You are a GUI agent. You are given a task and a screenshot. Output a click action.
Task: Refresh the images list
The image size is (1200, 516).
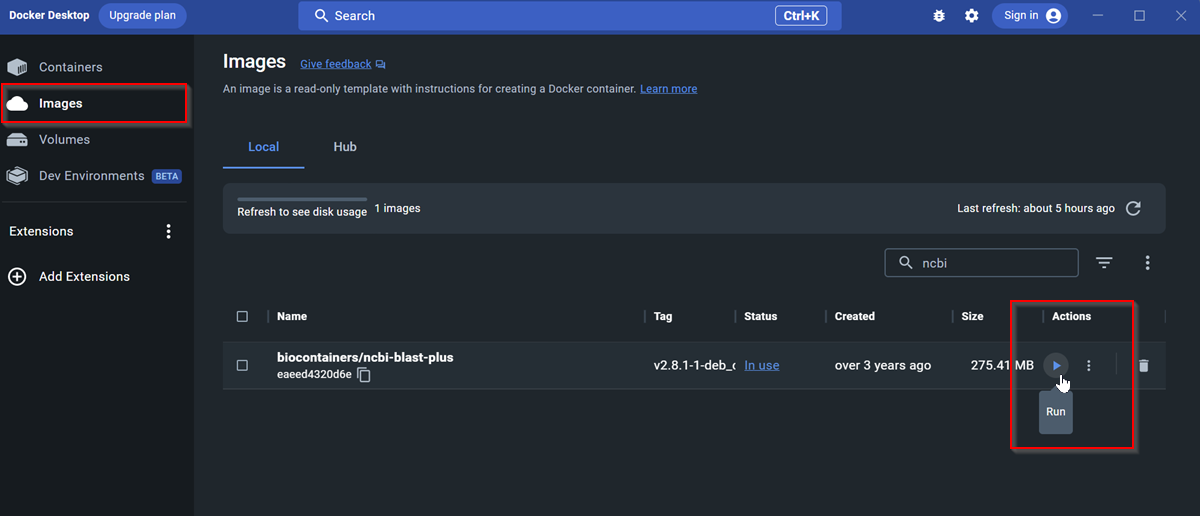pyautogui.click(x=1133, y=208)
